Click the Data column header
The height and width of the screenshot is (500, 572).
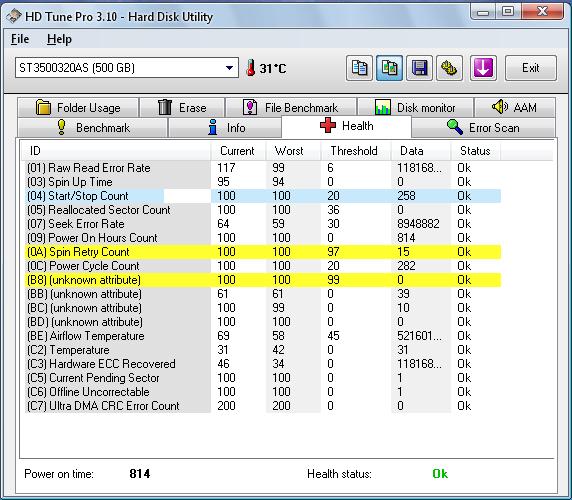421,151
